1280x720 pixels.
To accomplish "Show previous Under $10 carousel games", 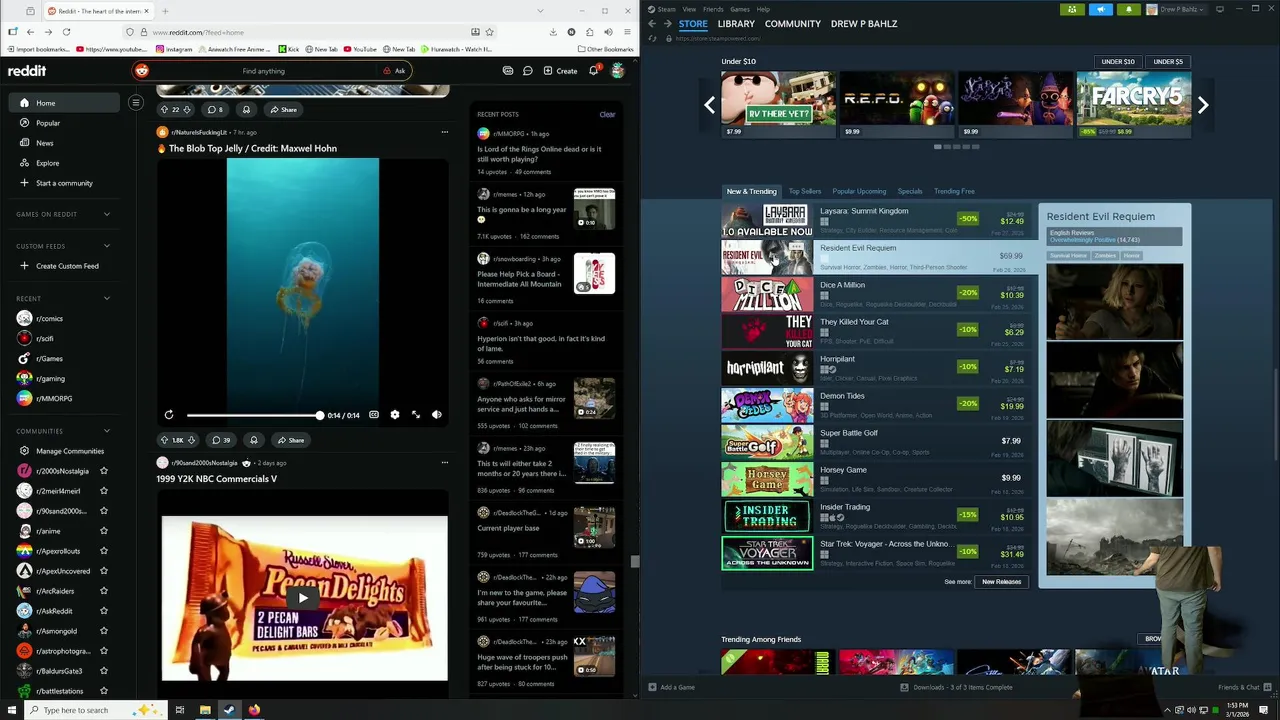I will pyautogui.click(x=709, y=105).
